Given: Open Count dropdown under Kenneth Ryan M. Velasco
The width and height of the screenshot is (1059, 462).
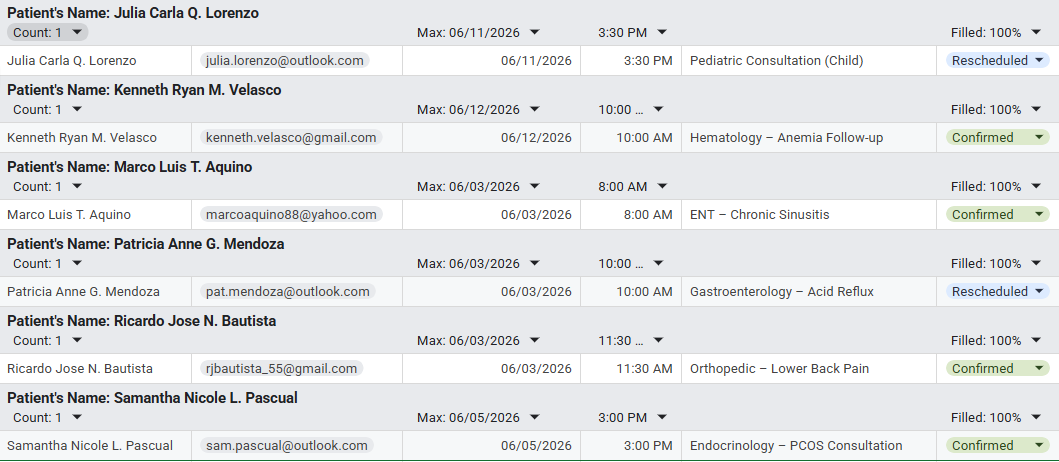Looking at the screenshot, I should click(47, 109).
